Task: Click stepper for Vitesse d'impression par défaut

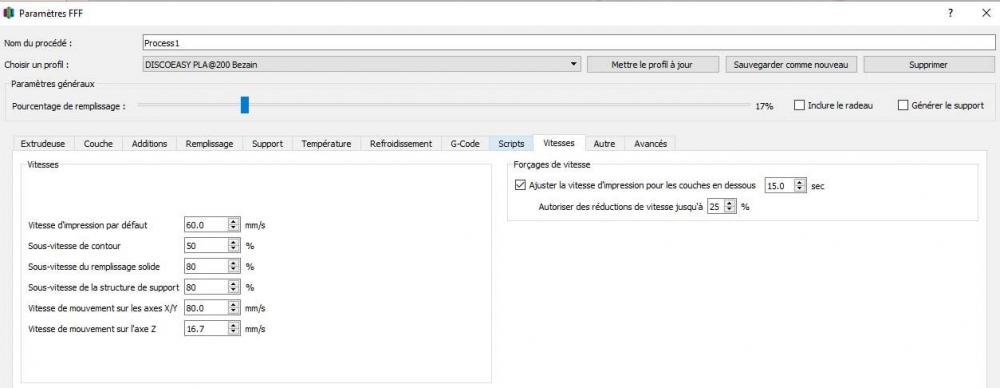Action: (234, 225)
